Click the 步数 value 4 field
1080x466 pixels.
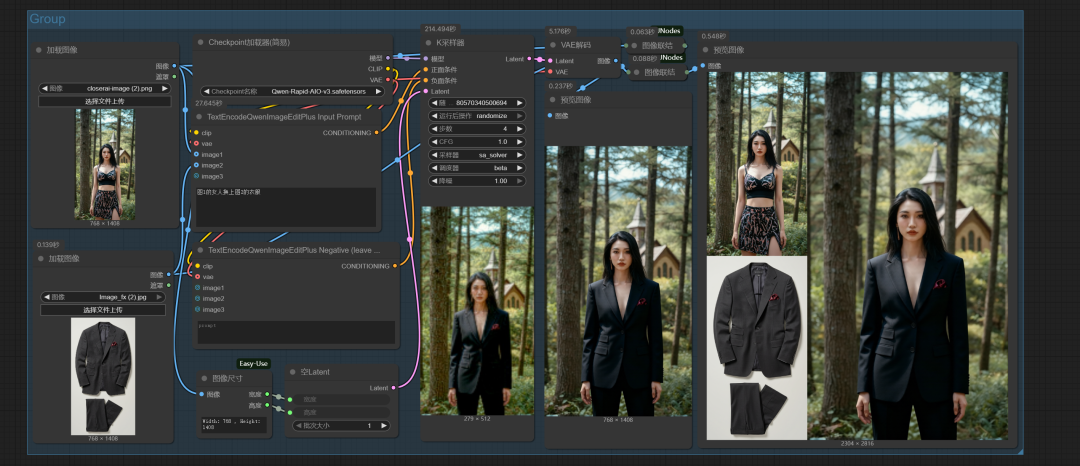pos(477,129)
